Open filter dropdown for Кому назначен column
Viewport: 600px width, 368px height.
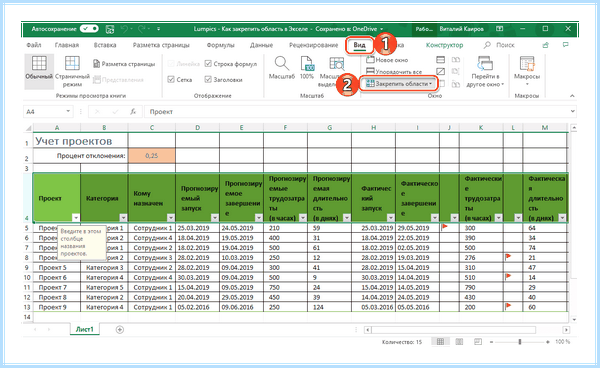click(x=171, y=218)
